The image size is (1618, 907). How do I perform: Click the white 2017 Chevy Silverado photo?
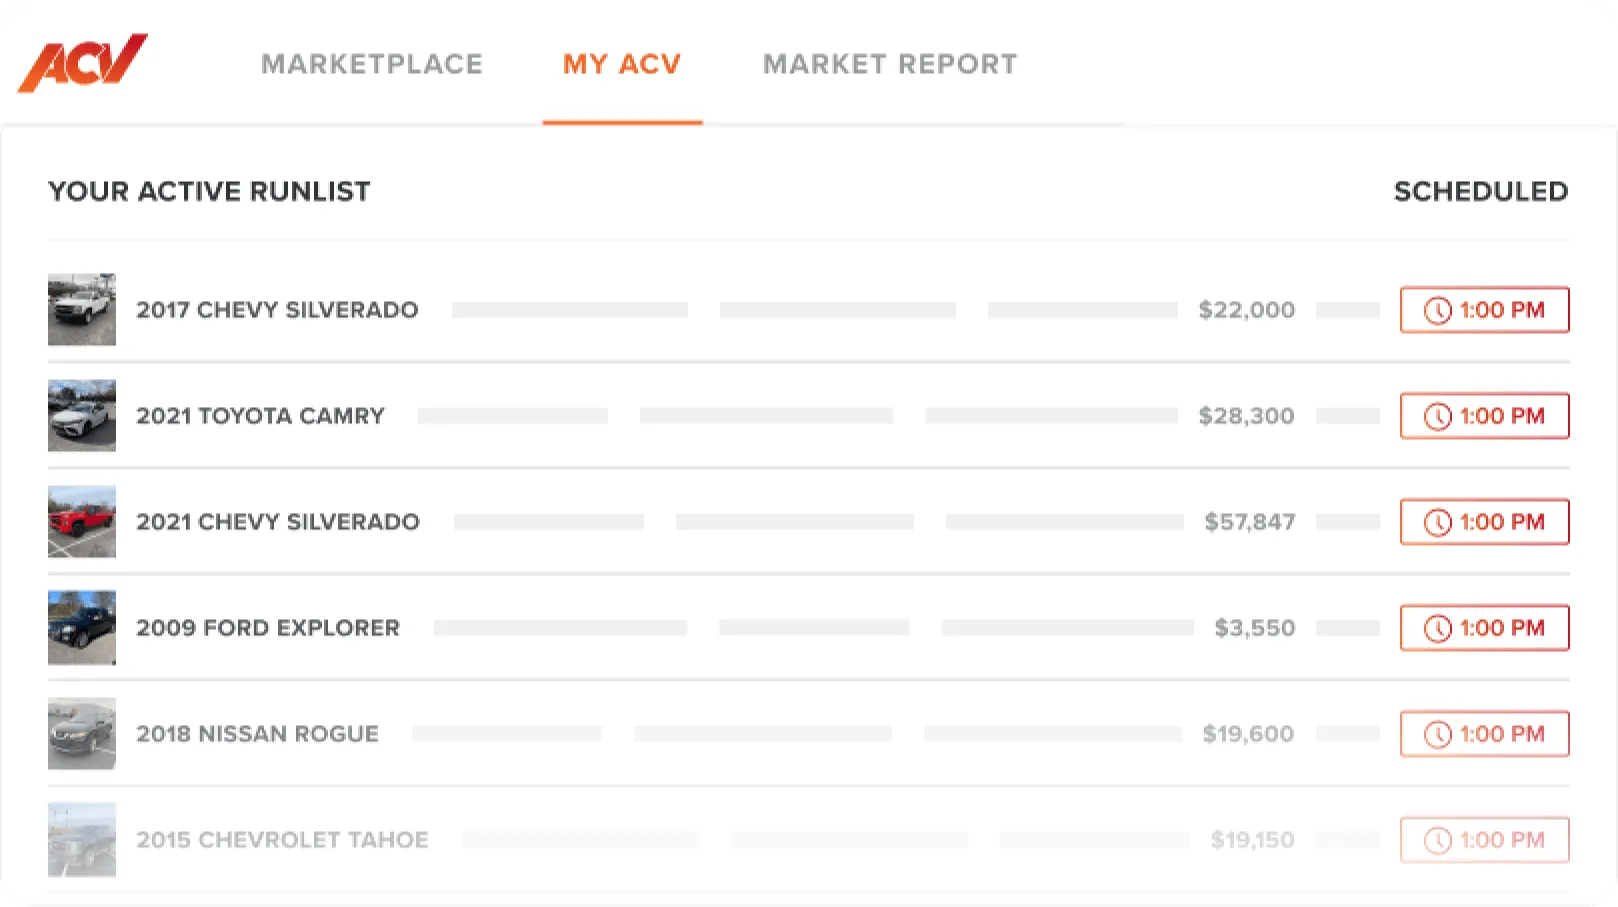81,310
